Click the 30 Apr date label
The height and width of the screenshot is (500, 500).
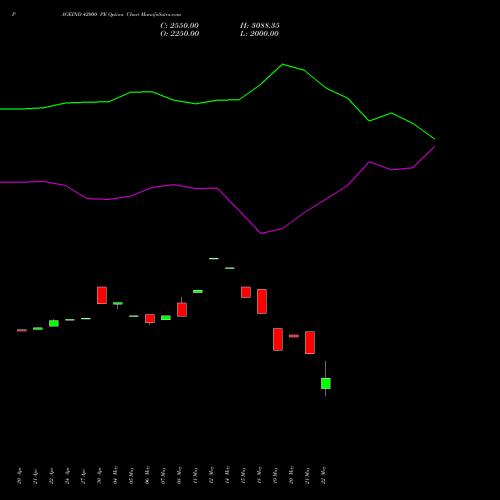pyautogui.click(x=99, y=476)
